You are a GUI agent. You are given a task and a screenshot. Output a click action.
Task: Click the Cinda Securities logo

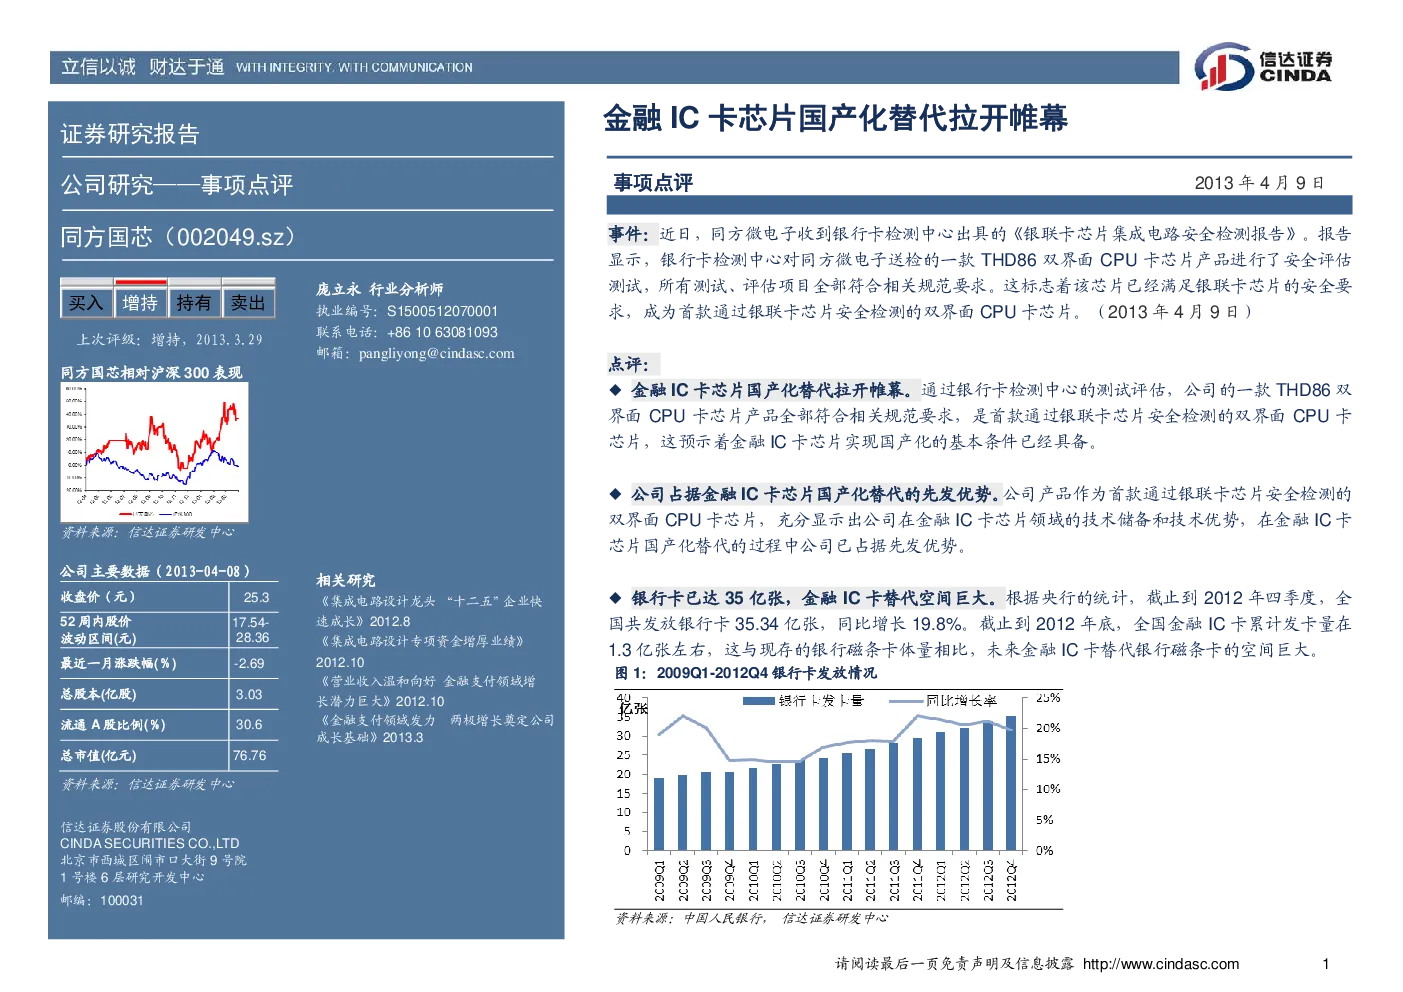click(x=1263, y=67)
